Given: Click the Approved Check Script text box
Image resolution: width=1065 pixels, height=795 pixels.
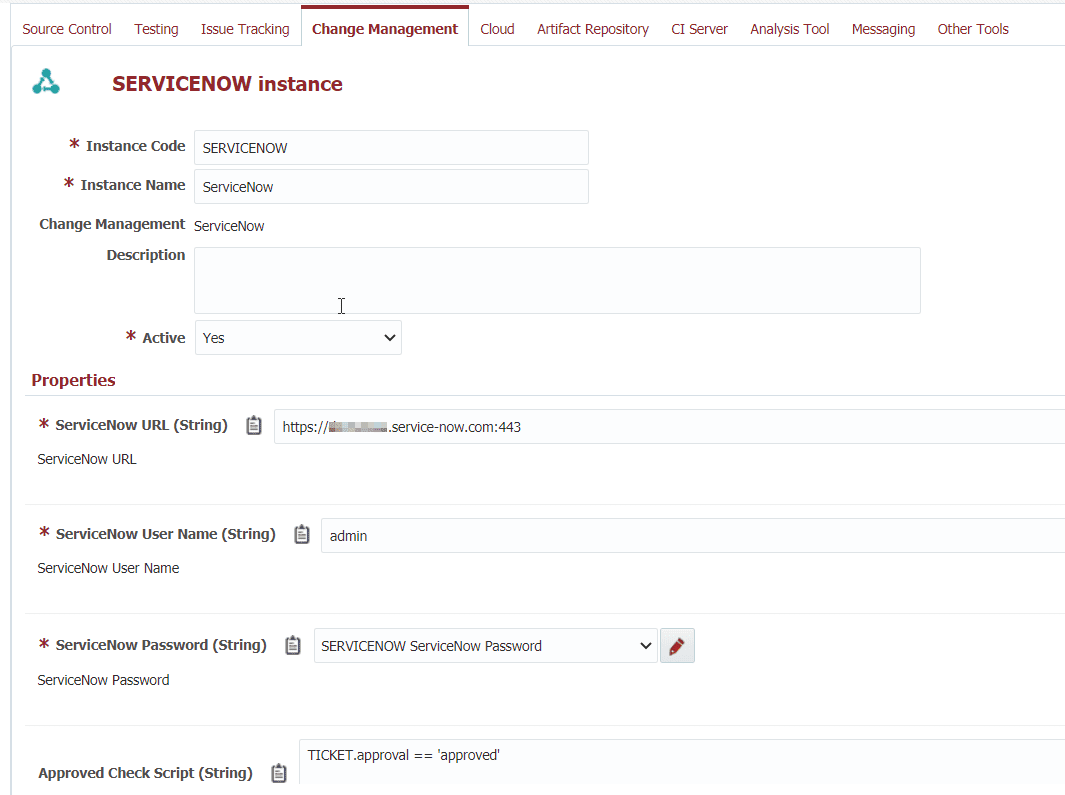Looking at the screenshot, I should click(682, 764).
